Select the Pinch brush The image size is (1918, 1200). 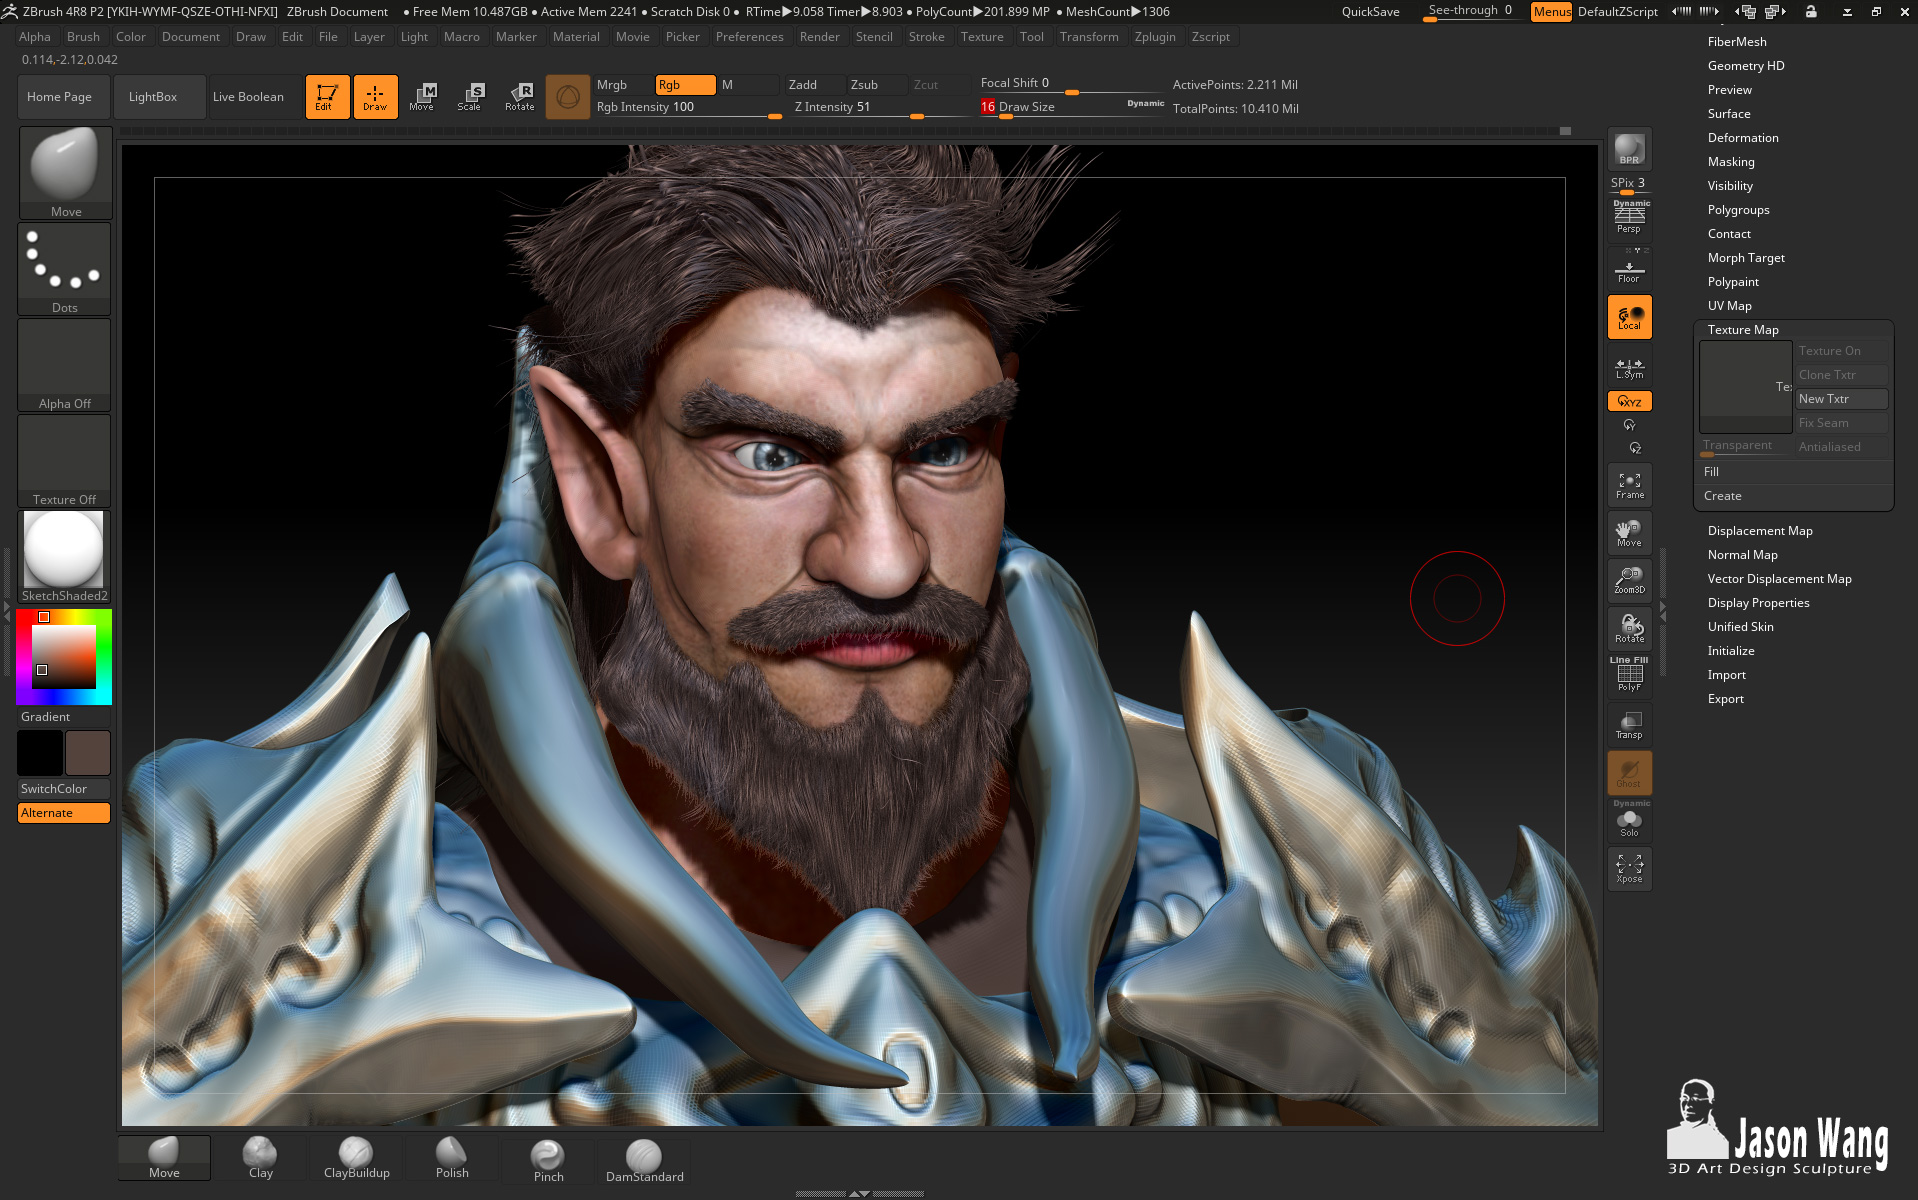pos(548,1160)
